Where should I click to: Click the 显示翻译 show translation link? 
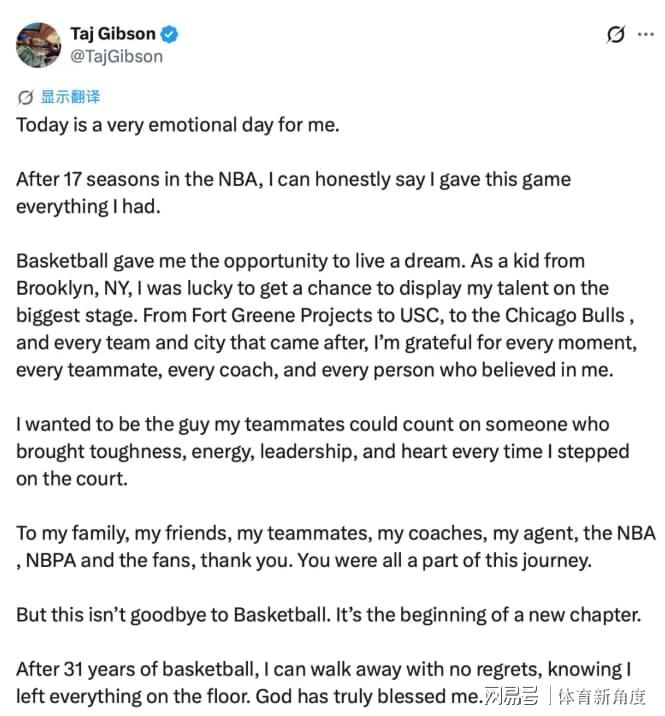[x=70, y=97]
